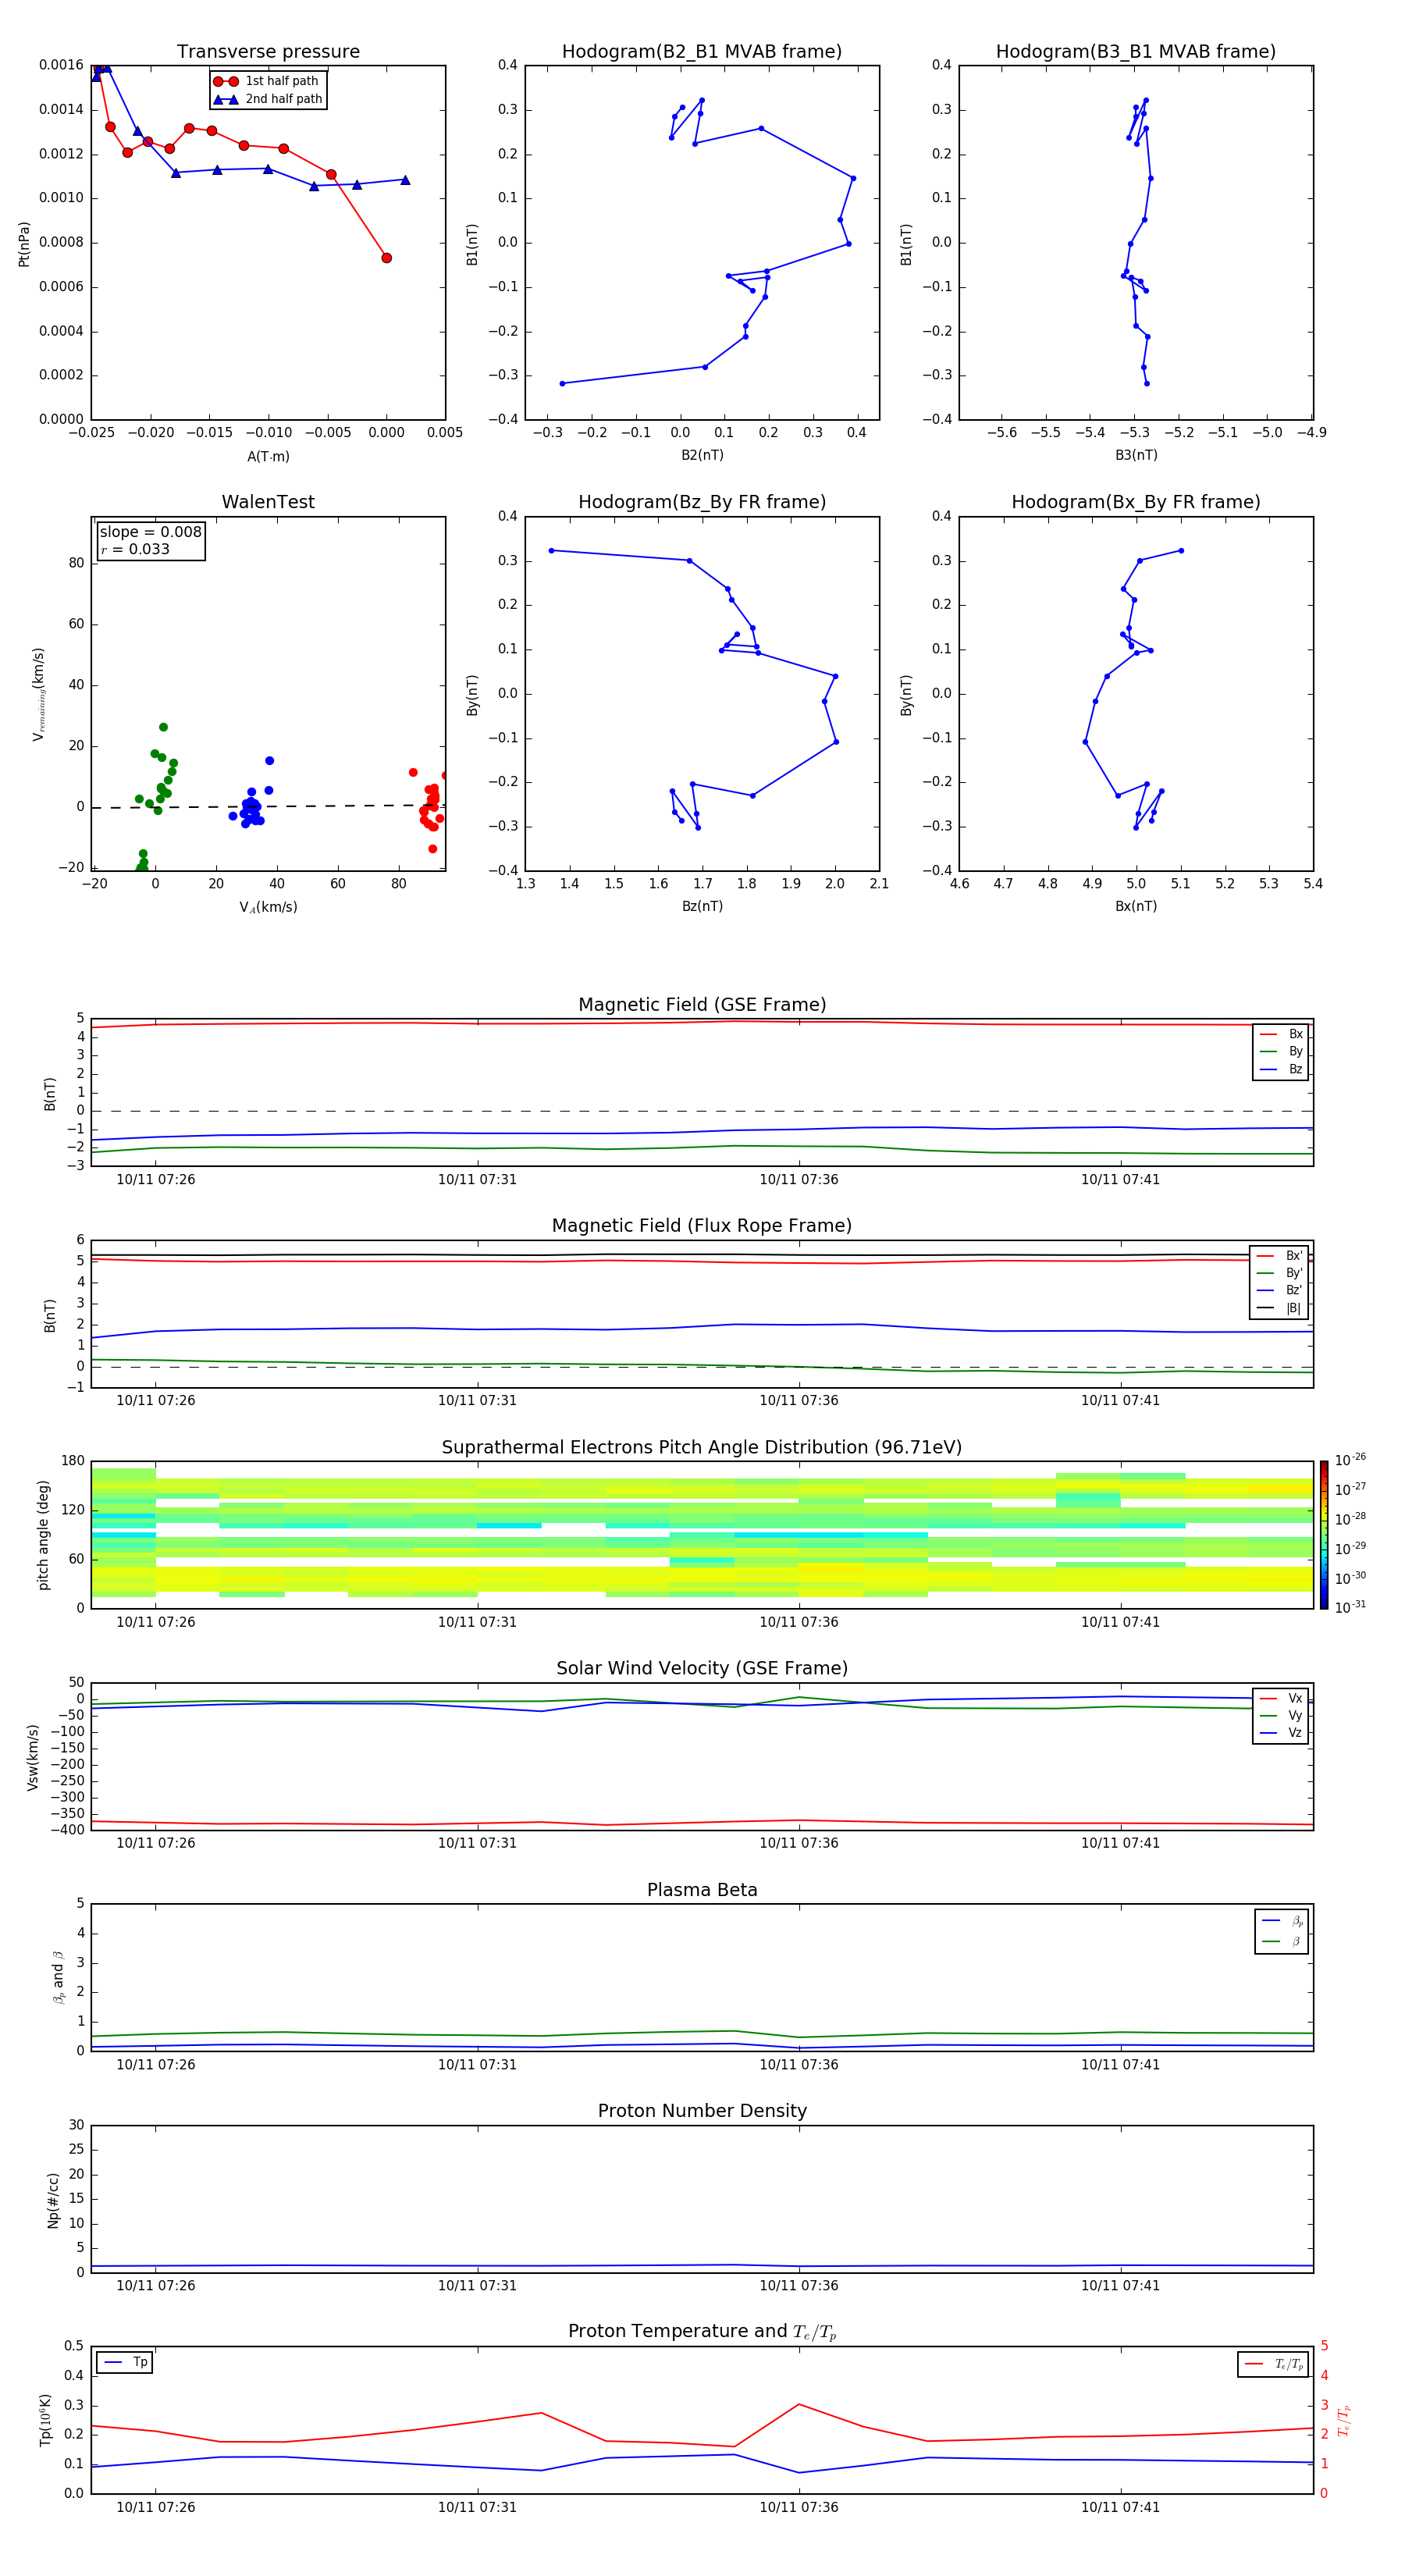
Task: Click the 'βp and β' y-axis label
Action: tap(59, 1977)
